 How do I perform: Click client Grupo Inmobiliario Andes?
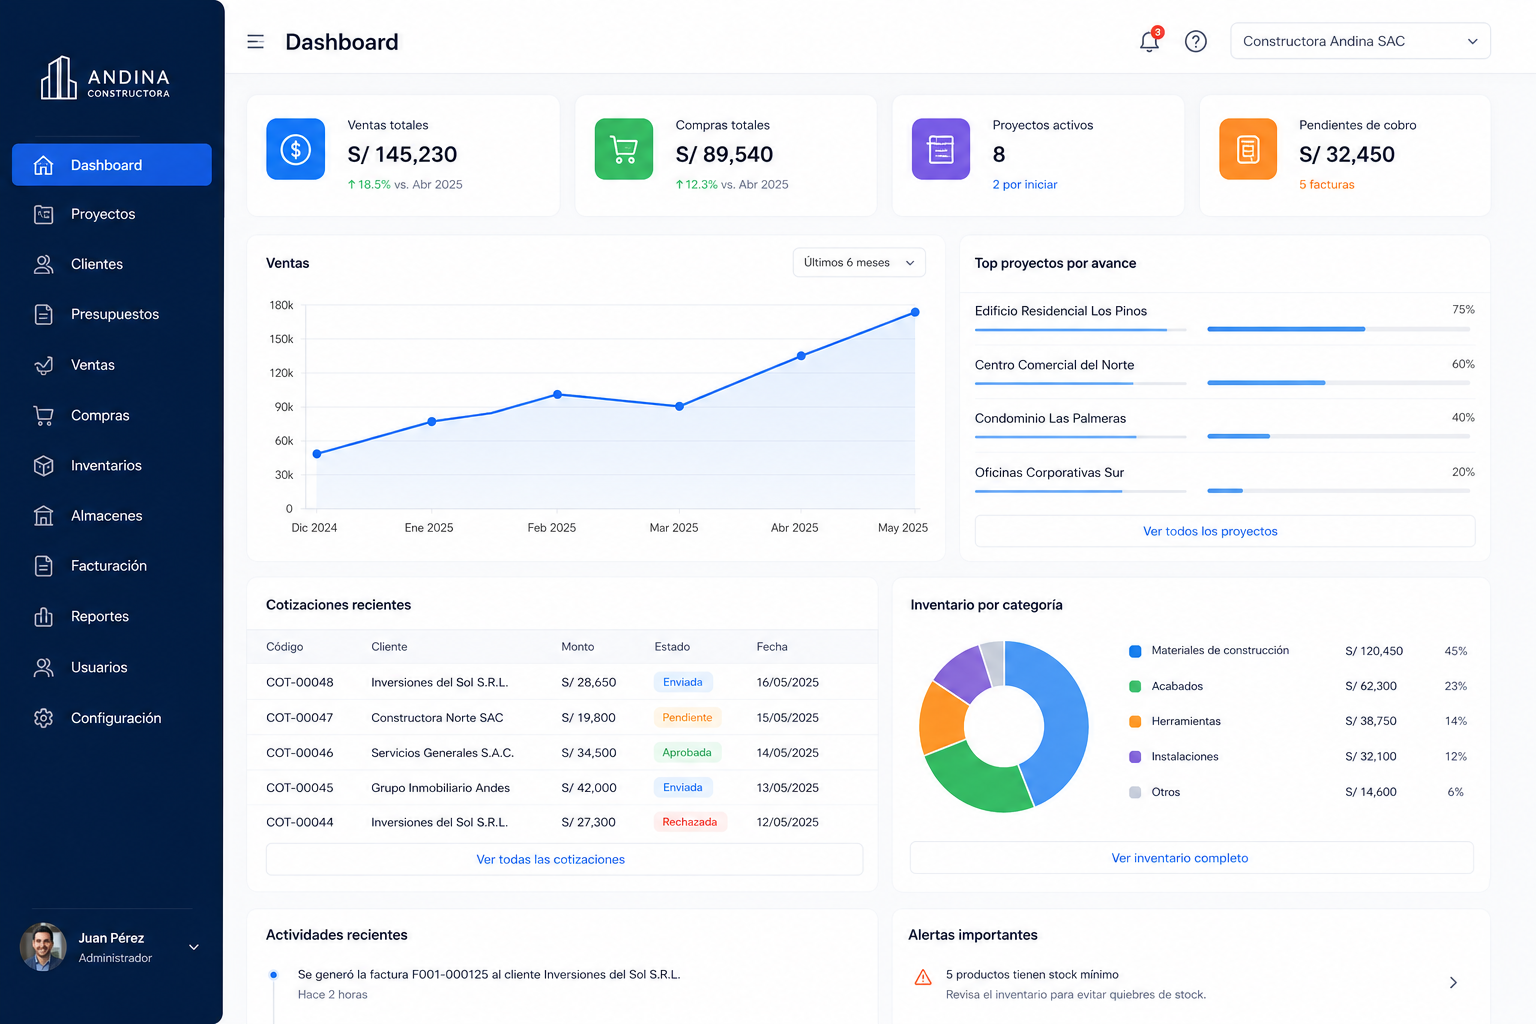[x=441, y=788]
